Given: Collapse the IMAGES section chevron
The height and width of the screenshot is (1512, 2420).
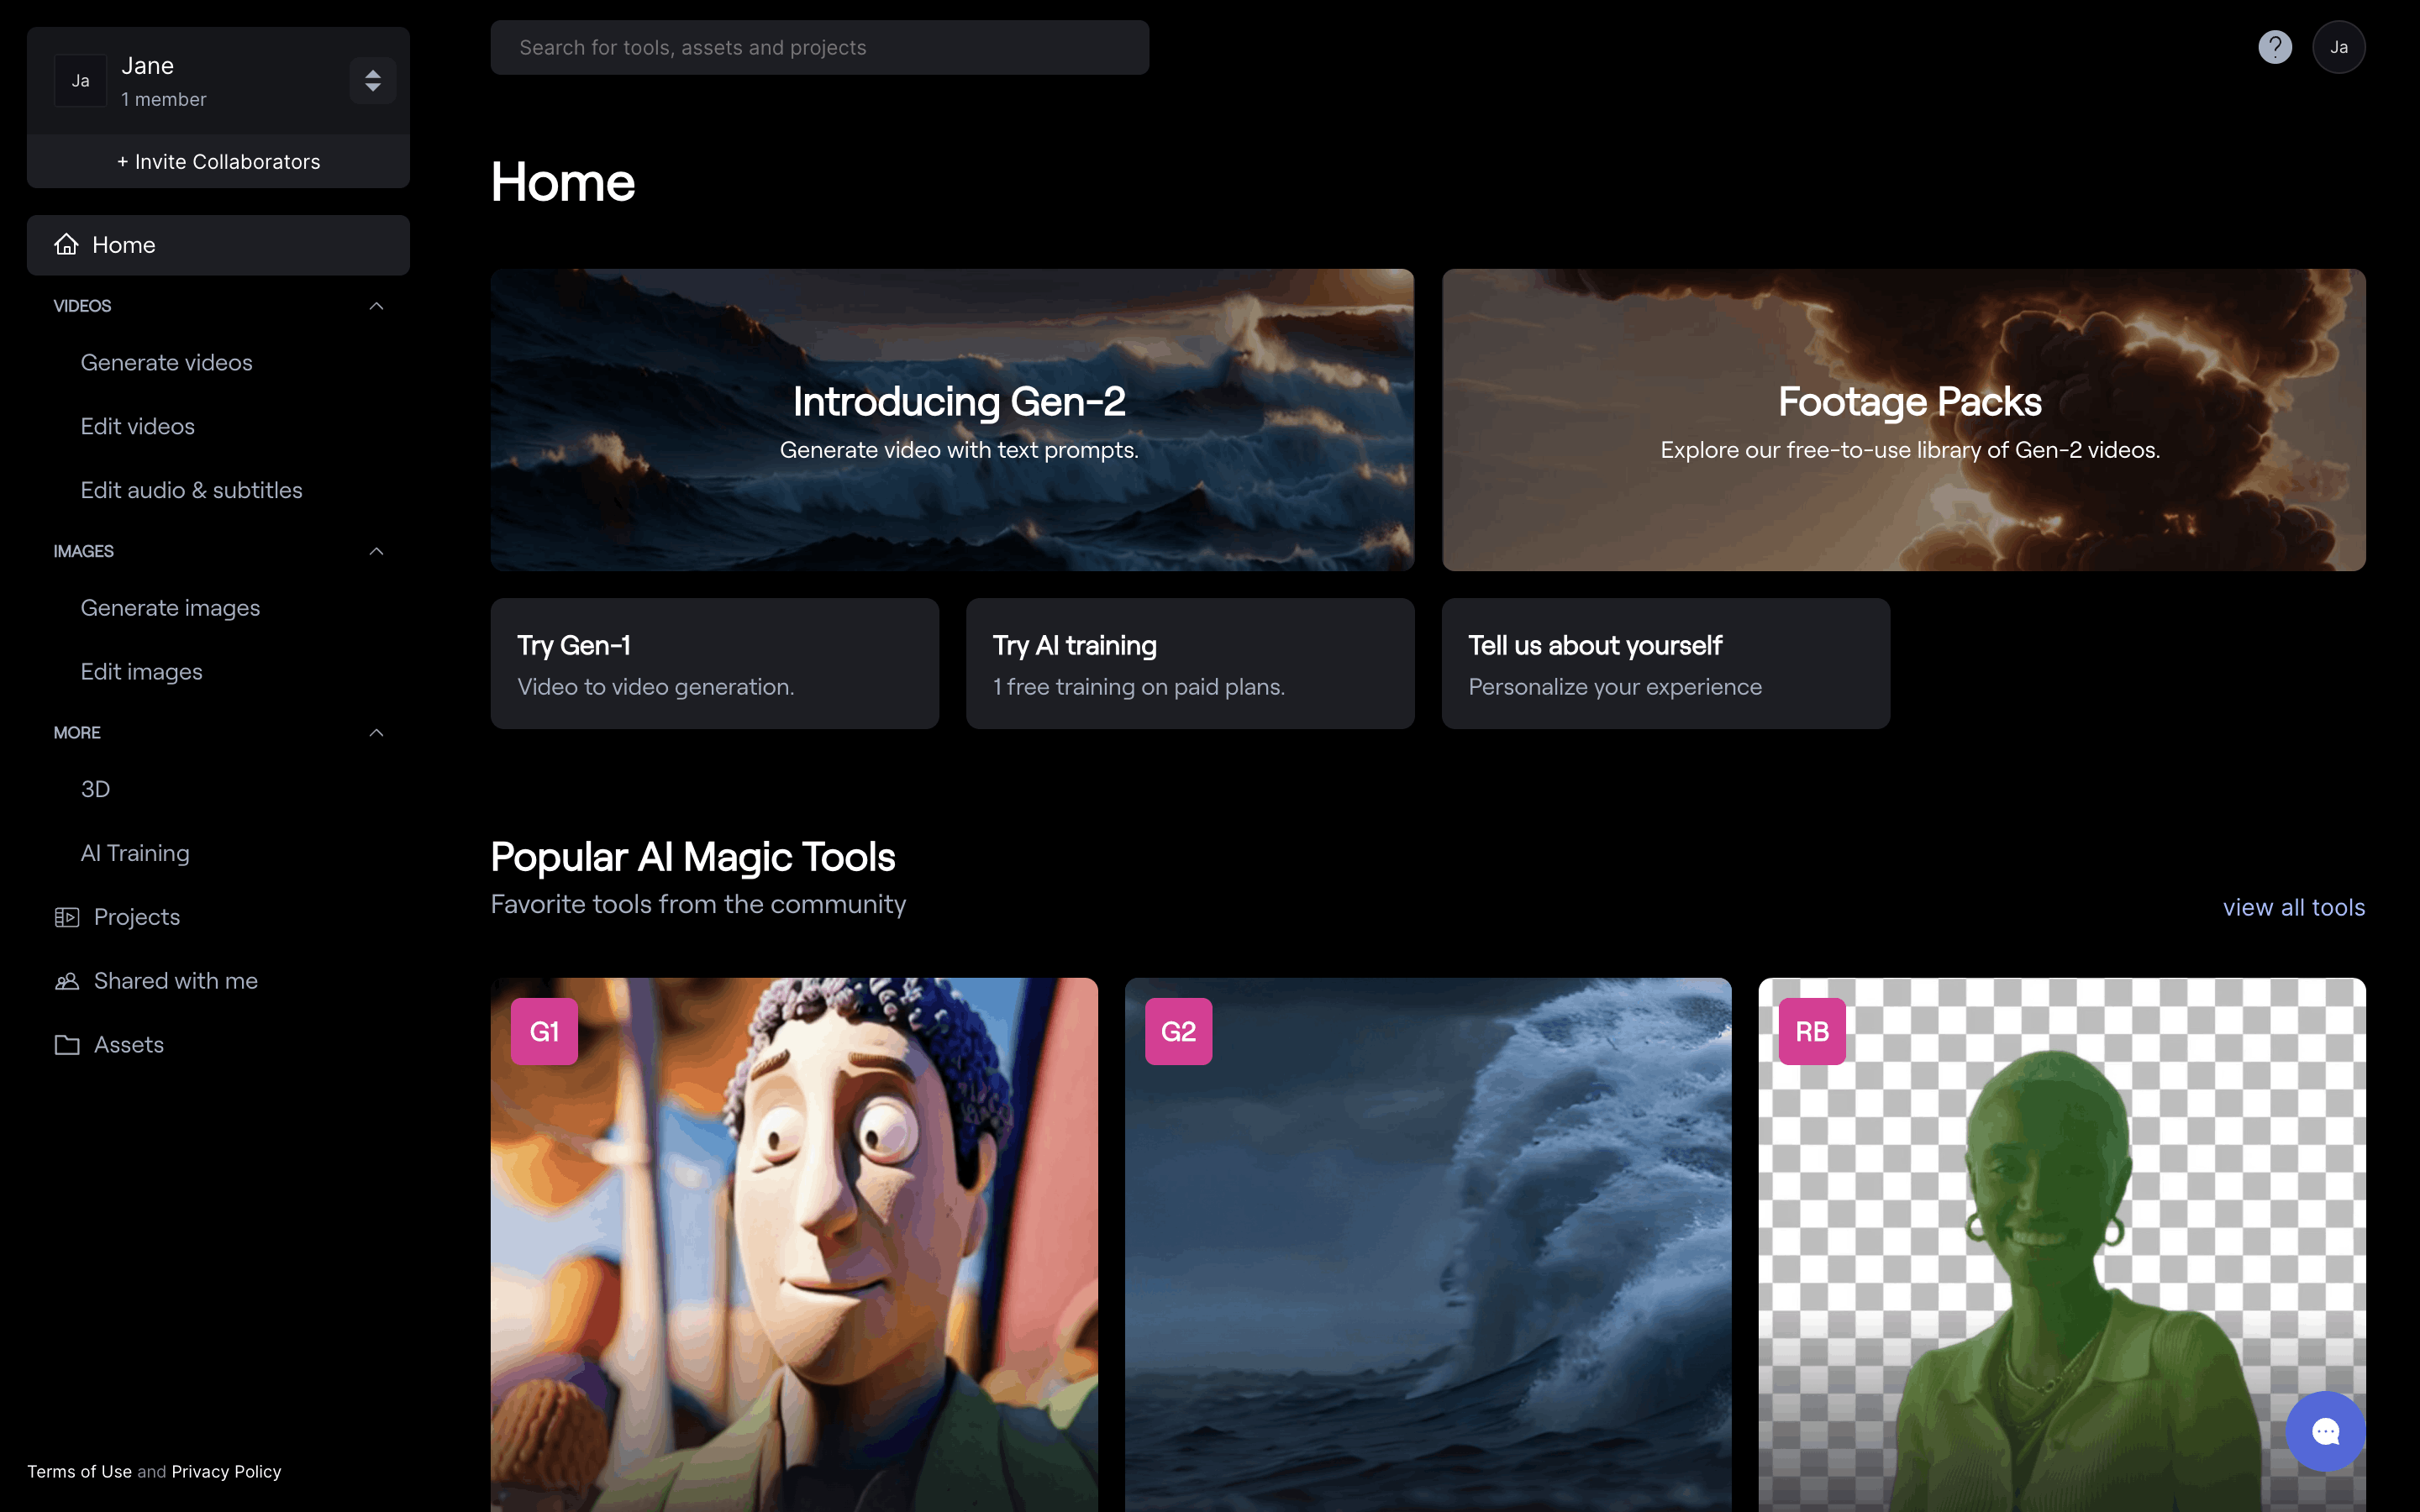Looking at the screenshot, I should 376,551.
